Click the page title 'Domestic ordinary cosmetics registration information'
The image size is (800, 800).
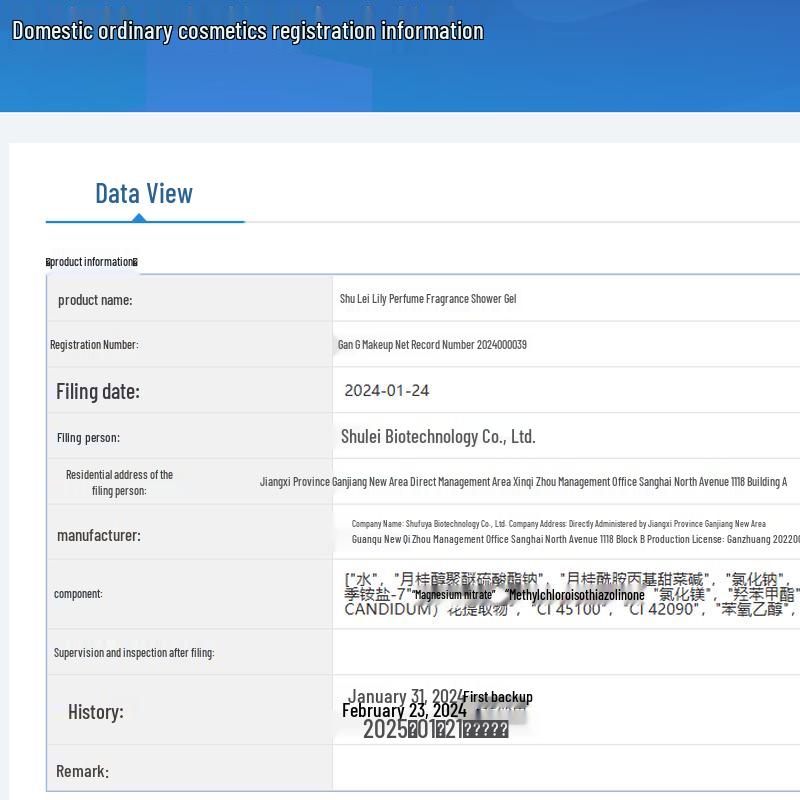tap(247, 30)
